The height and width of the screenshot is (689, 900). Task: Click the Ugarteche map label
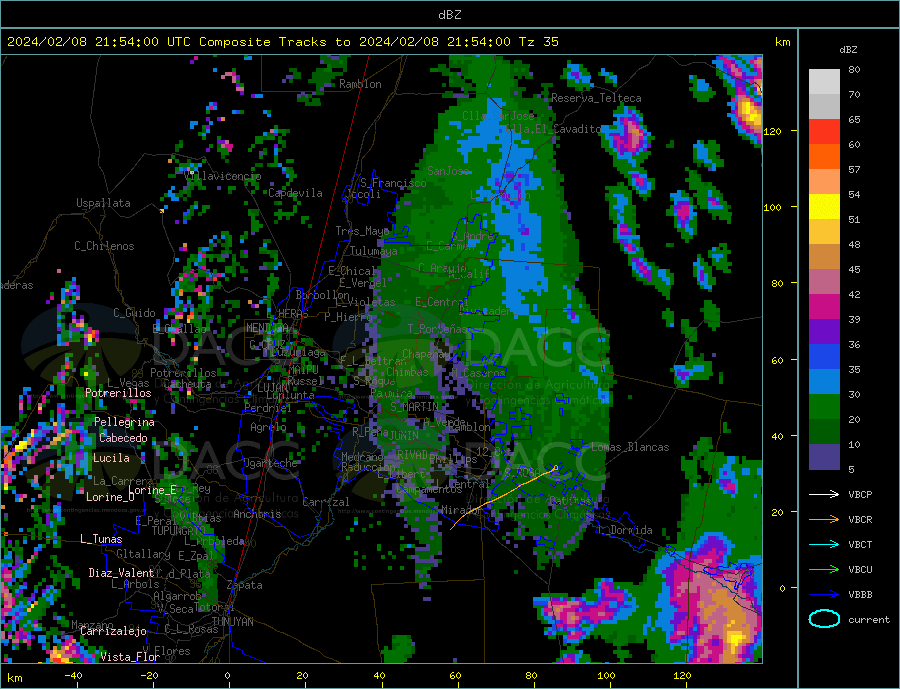270,463
